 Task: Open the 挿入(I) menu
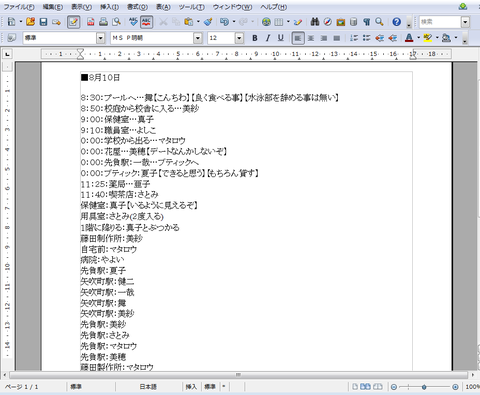(109, 7)
